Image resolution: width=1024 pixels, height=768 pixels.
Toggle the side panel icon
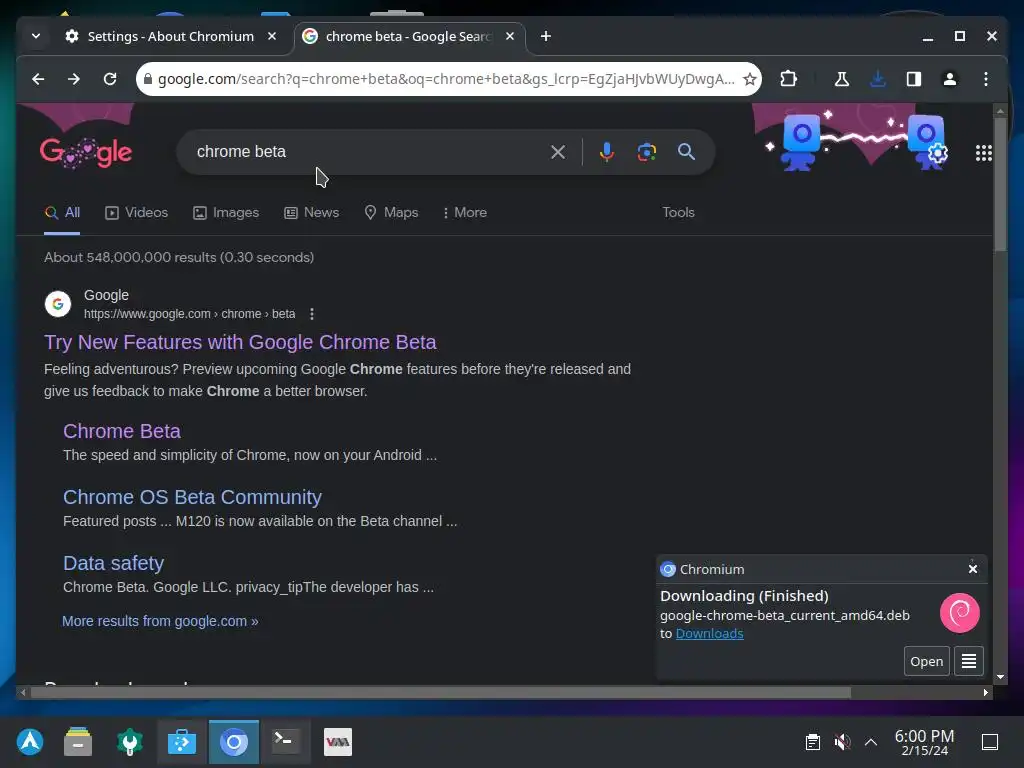coord(914,79)
